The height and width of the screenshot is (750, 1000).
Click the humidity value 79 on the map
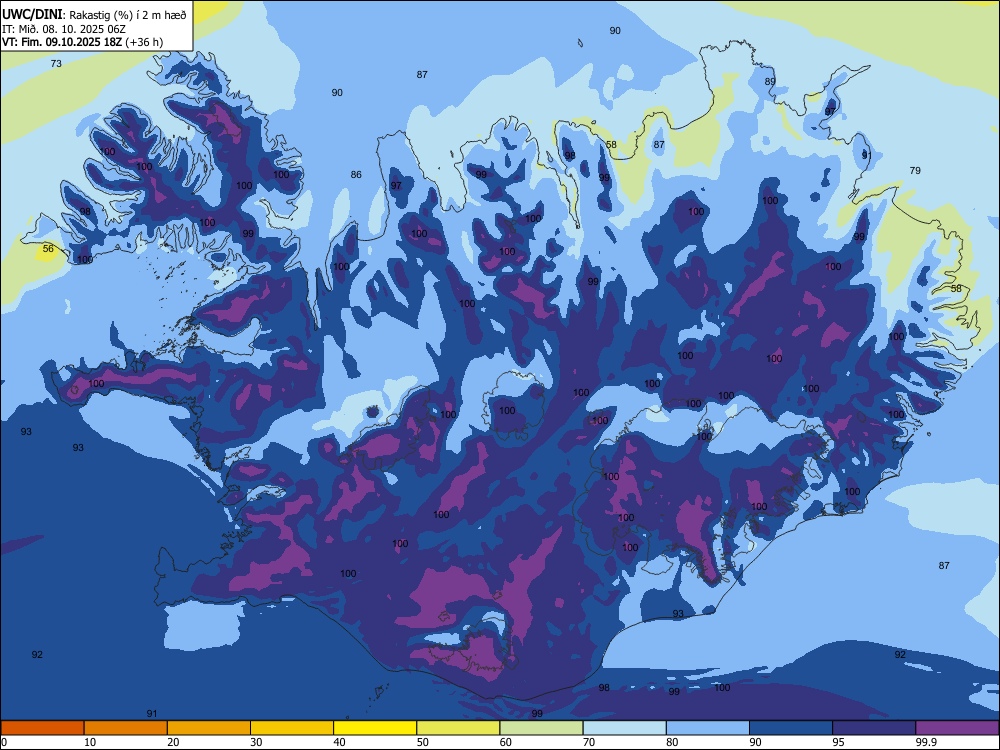pyautogui.click(x=915, y=170)
